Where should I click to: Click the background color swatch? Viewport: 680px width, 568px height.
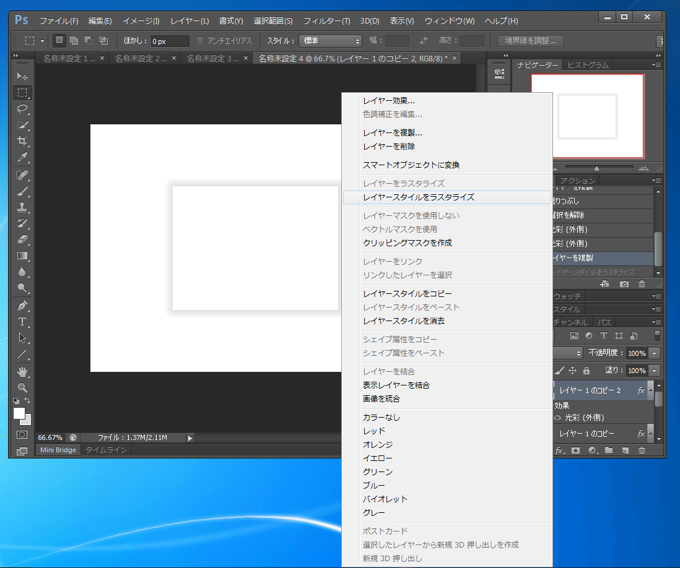[x=28, y=421]
